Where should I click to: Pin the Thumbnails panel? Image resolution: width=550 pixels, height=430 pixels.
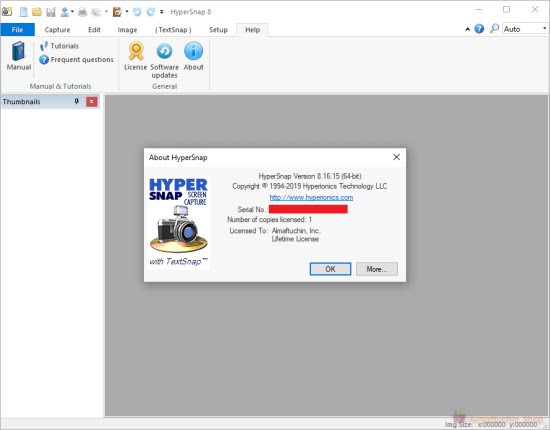point(76,102)
